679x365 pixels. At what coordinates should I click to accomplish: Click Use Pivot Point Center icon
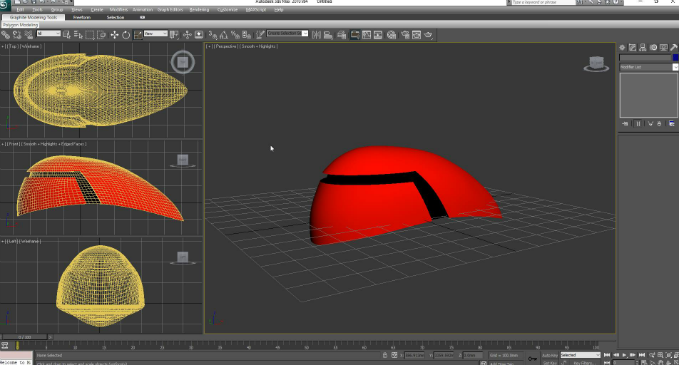pos(175,35)
